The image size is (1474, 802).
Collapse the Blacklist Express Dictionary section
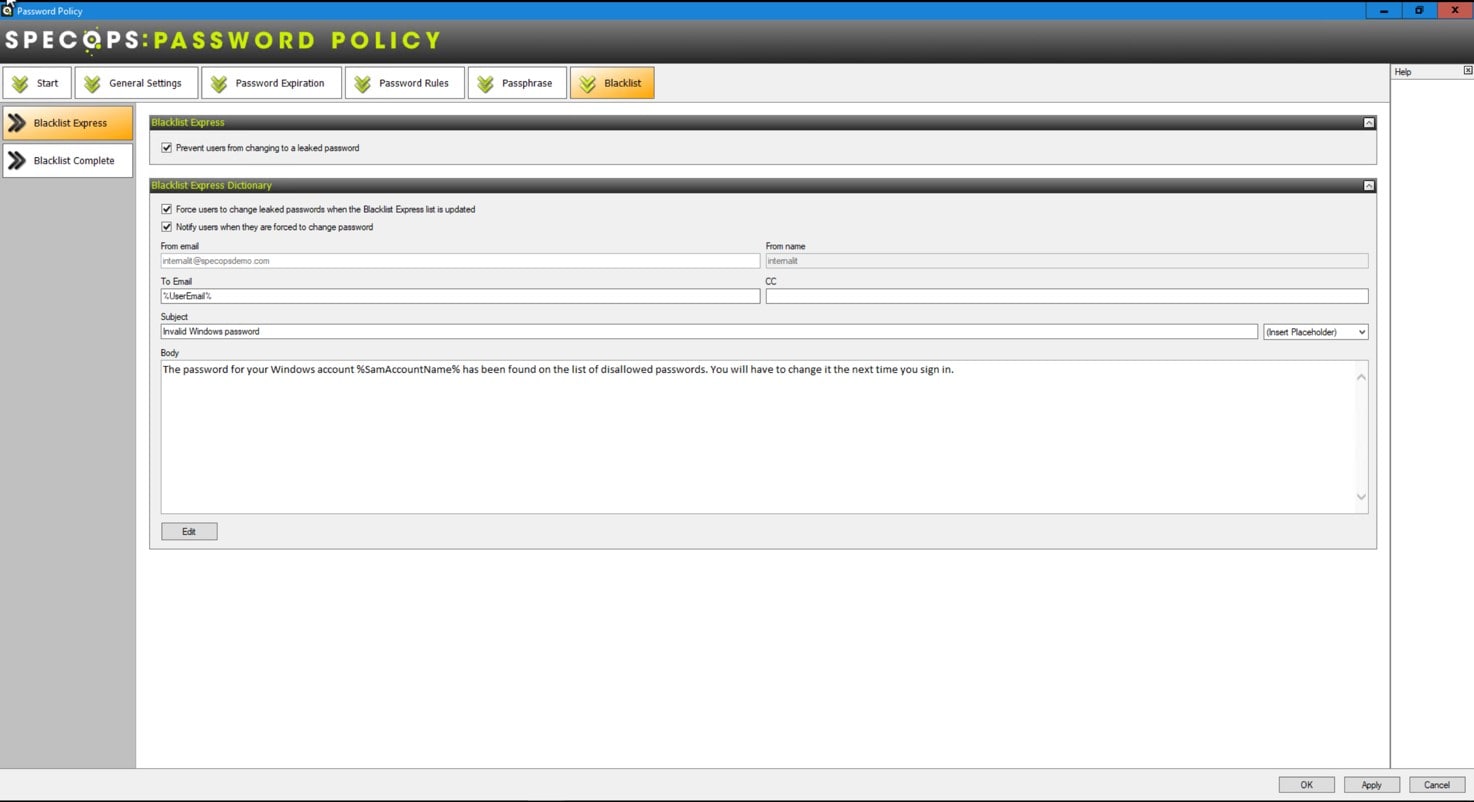pyautogui.click(x=1368, y=186)
